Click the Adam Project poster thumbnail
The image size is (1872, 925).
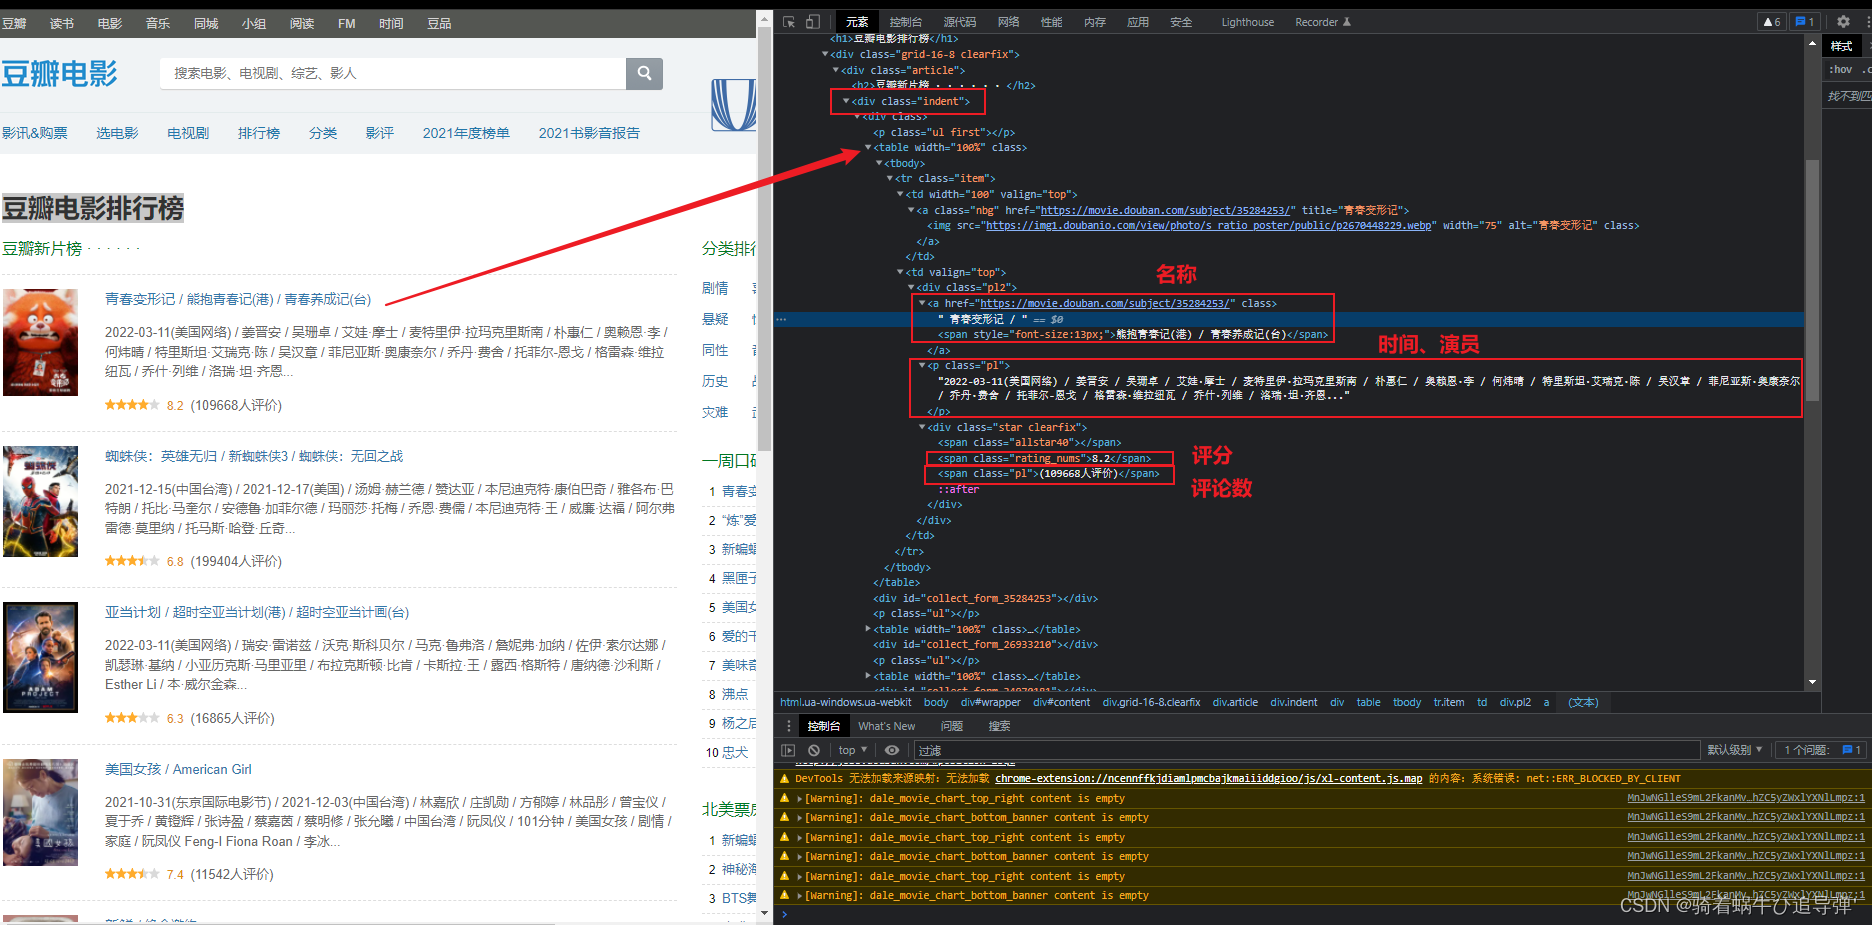[x=40, y=657]
